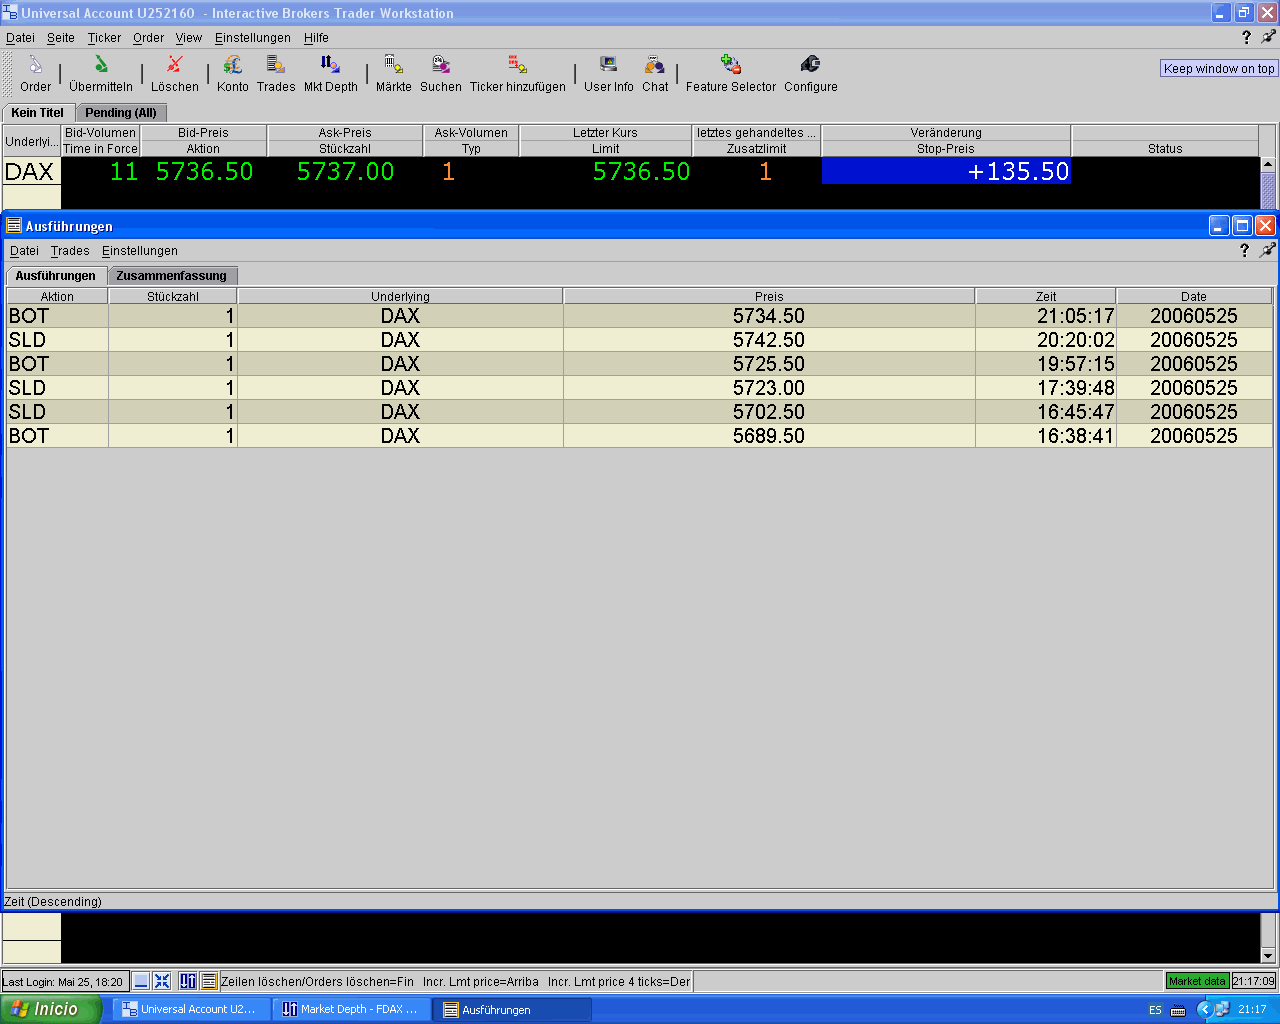The width and height of the screenshot is (1280, 1024).
Task: Open the Trades toolbar icon
Action: [276, 74]
